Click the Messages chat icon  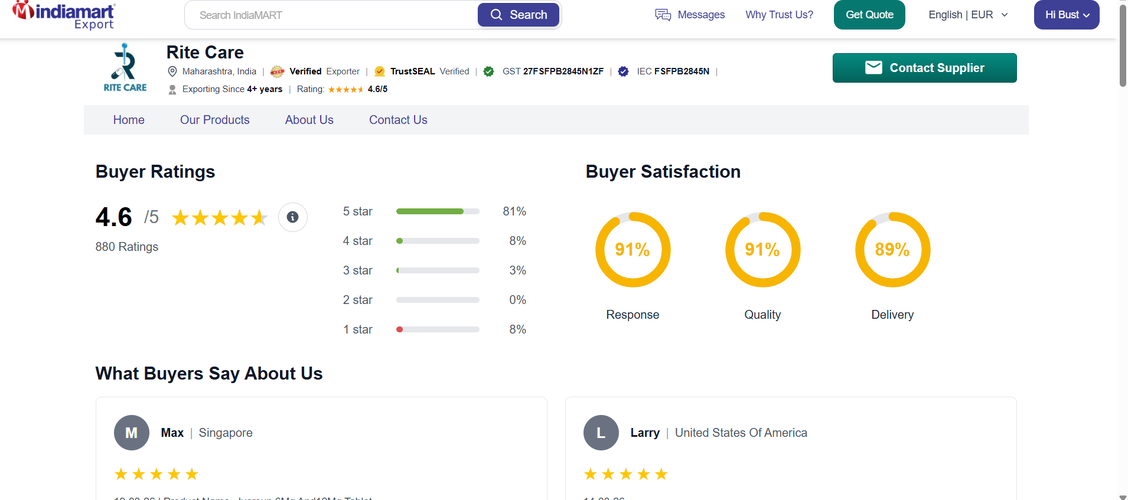coord(662,15)
